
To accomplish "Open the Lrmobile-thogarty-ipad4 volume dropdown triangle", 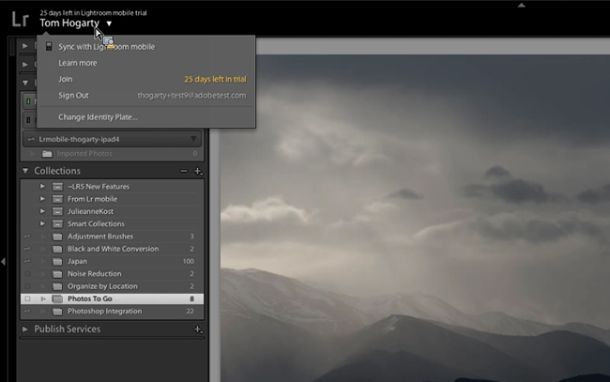I will pos(193,139).
